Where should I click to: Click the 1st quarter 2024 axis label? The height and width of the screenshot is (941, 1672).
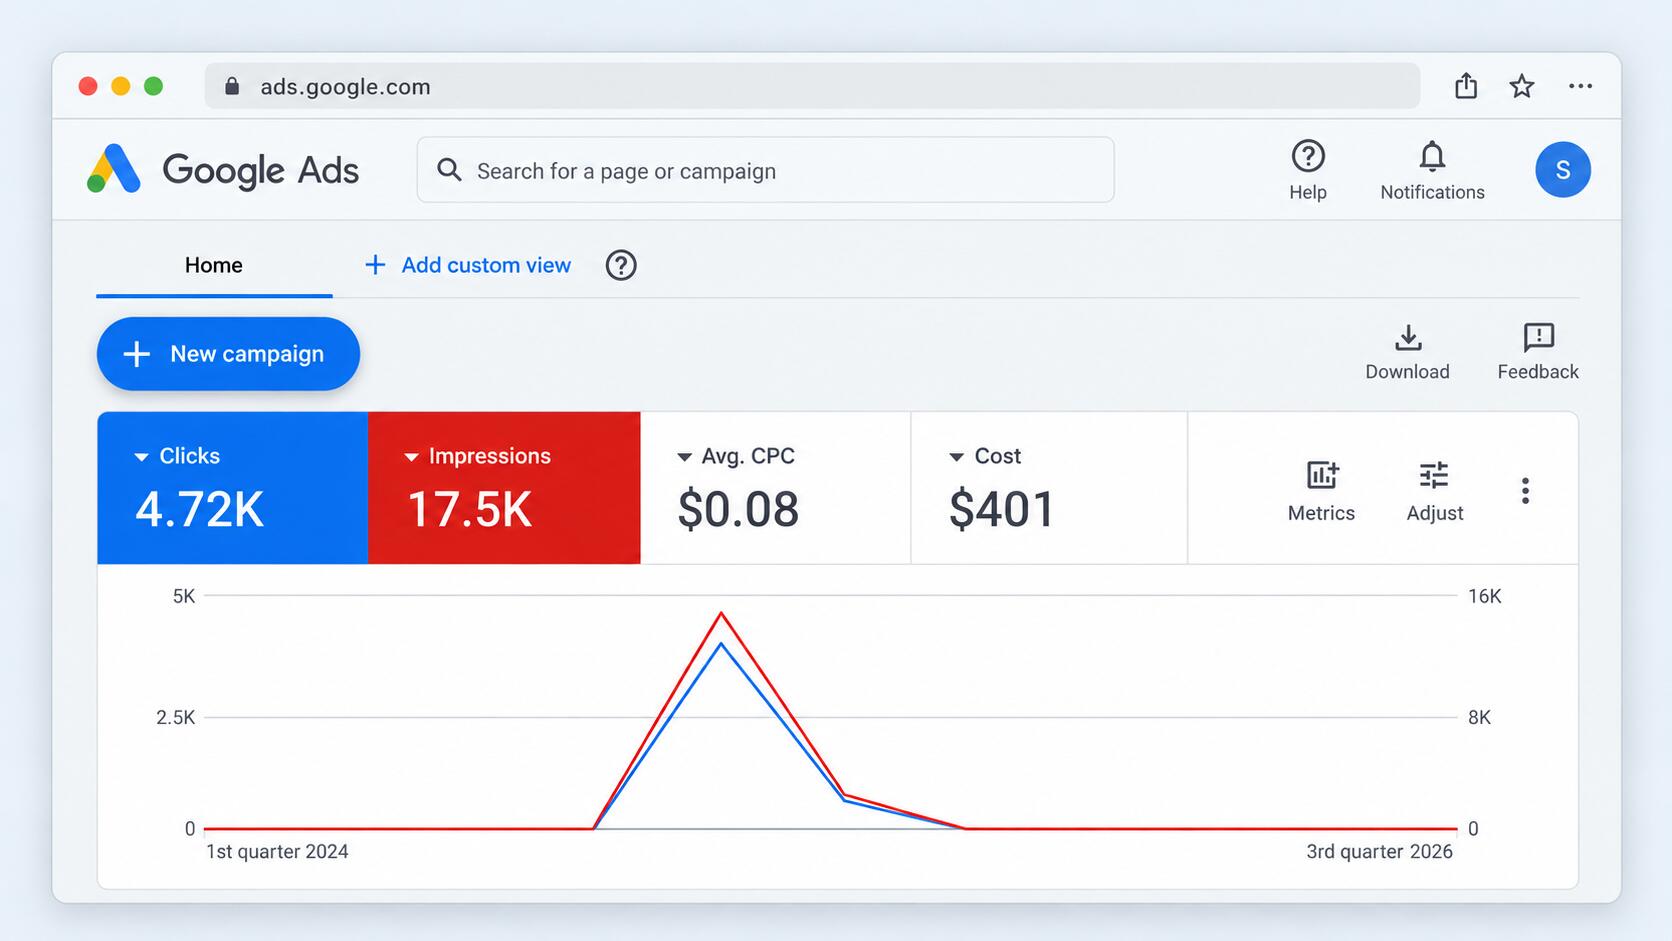pyautogui.click(x=277, y=852)
